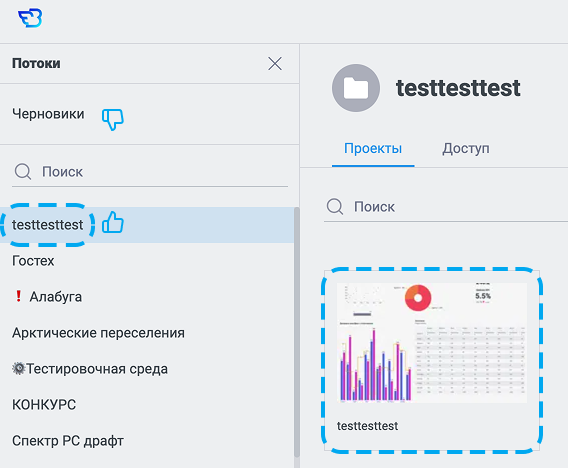Click the blue winged logo icon
Image resolution: width=568 pixels, height=468 pixels.
30,18
